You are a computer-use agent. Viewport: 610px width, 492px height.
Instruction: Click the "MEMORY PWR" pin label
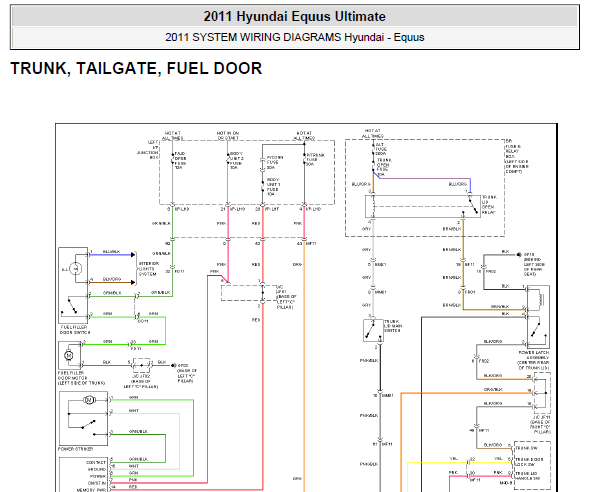point(91,490)
